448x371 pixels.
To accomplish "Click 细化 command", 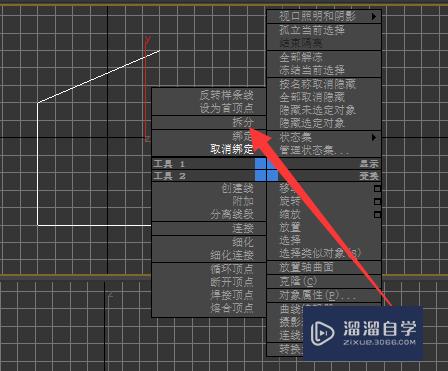I will tap(243, 242).
